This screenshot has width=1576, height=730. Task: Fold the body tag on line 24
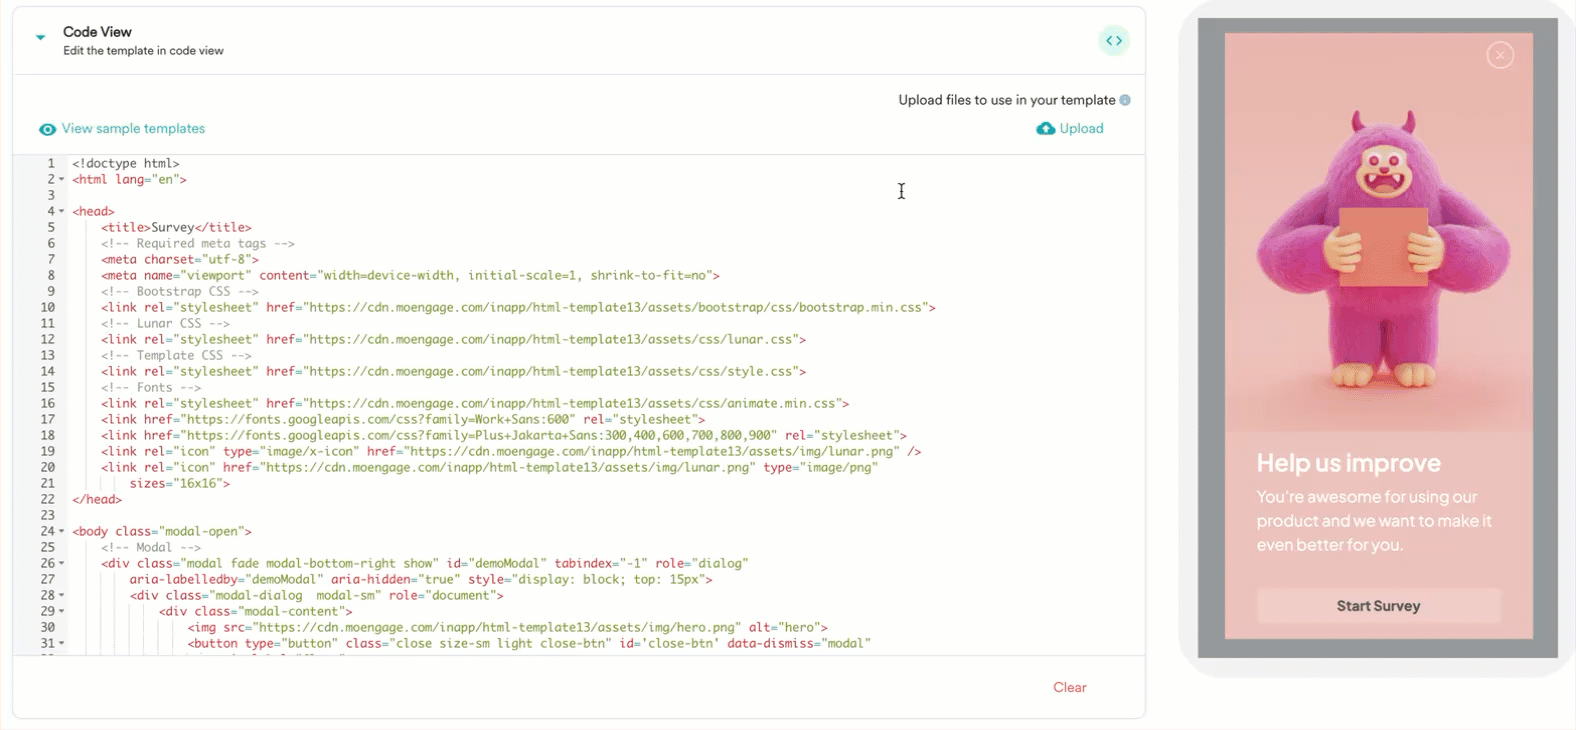coord(61,531)
